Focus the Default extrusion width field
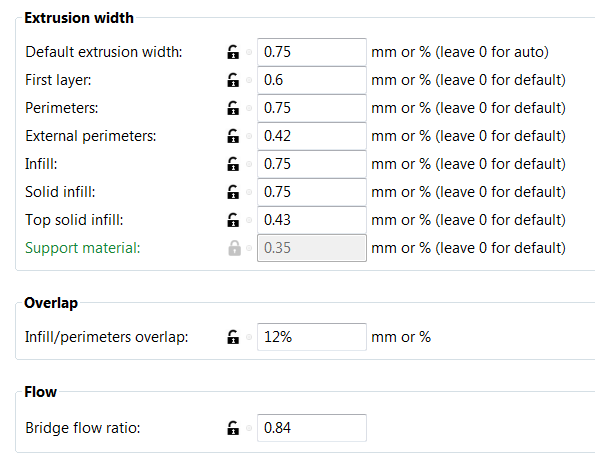 point(312,52)
